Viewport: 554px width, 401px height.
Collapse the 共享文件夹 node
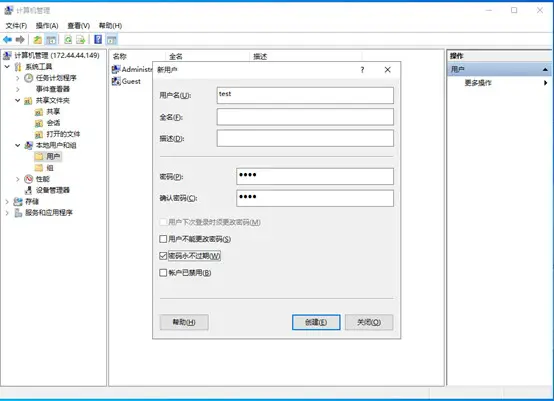click(18, 100)
